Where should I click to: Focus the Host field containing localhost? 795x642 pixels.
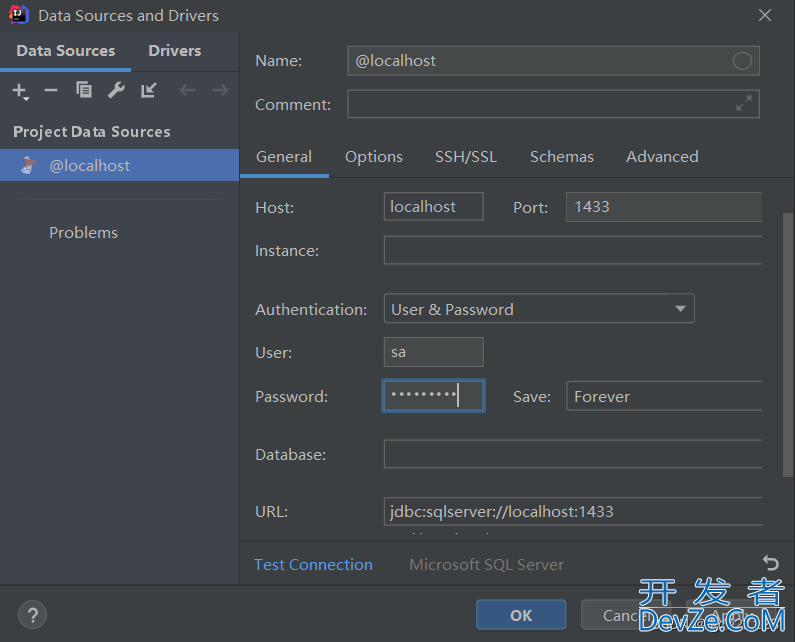click(x=433, y=206)
